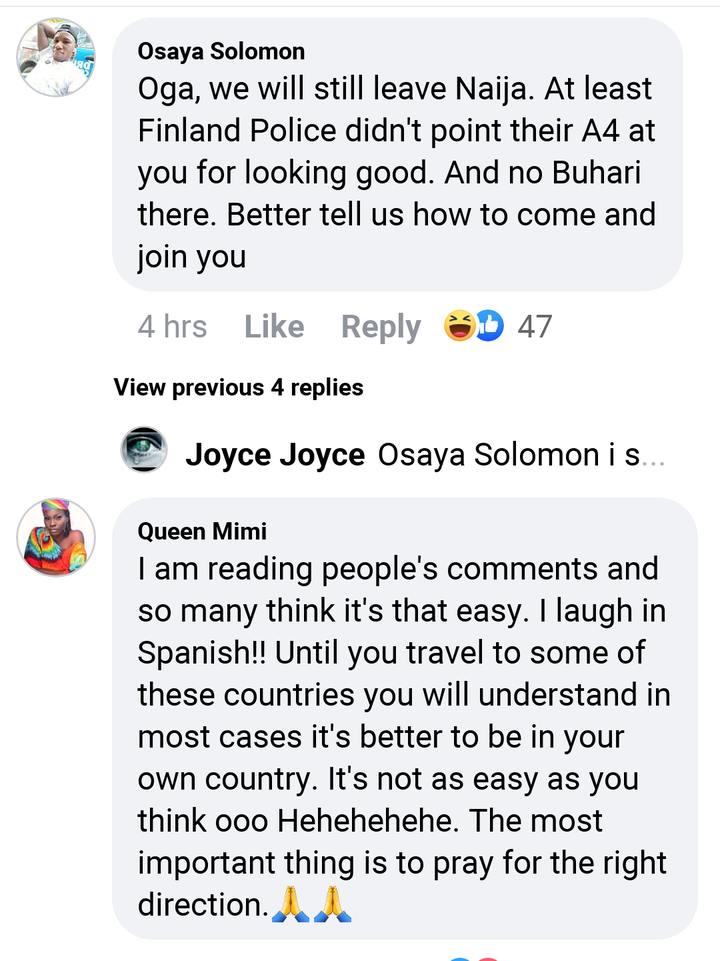Expand Joyce Joyce's truncated reply text

[520, 455]
